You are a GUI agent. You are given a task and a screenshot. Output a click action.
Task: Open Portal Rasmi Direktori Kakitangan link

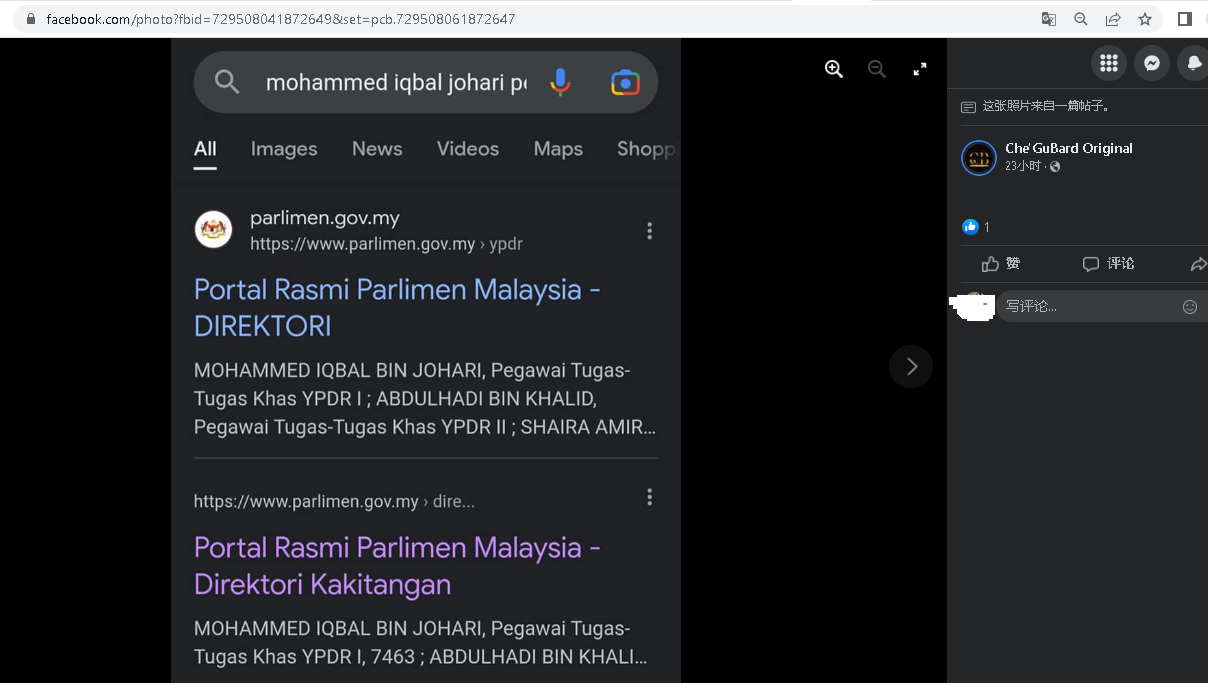pyautogui.click(x=397, y=565)
